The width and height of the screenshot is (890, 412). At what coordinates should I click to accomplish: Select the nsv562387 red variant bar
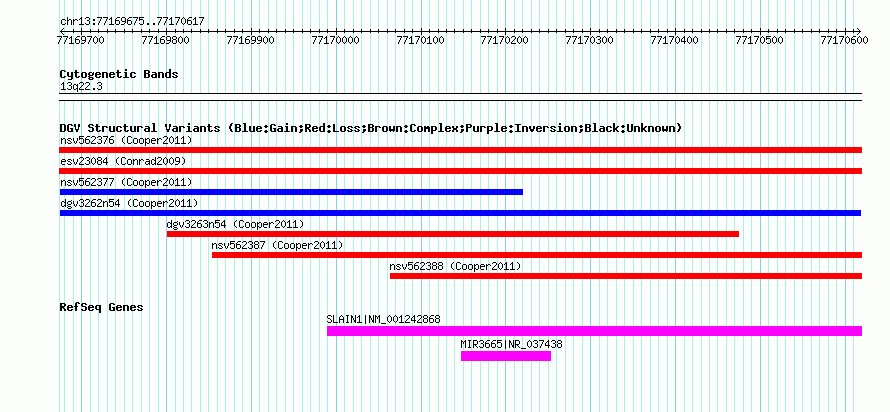click(537, 255)
